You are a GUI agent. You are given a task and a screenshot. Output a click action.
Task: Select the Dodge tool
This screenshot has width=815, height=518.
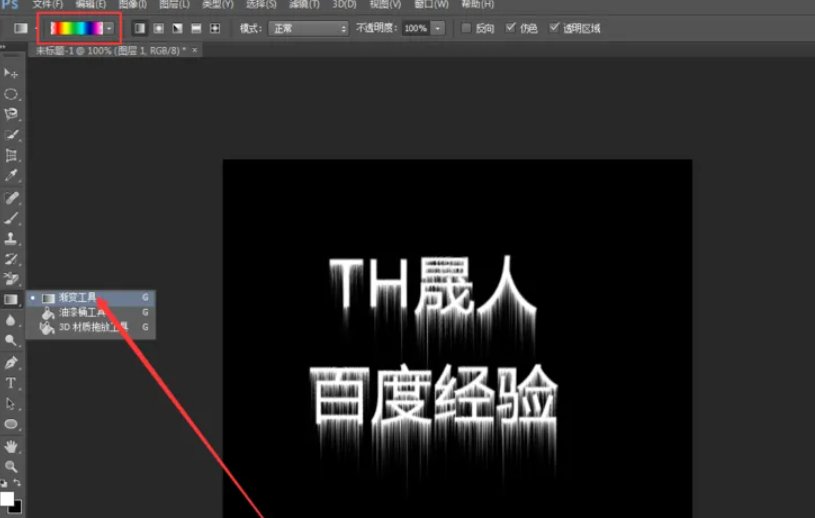[x=10, y=340]
